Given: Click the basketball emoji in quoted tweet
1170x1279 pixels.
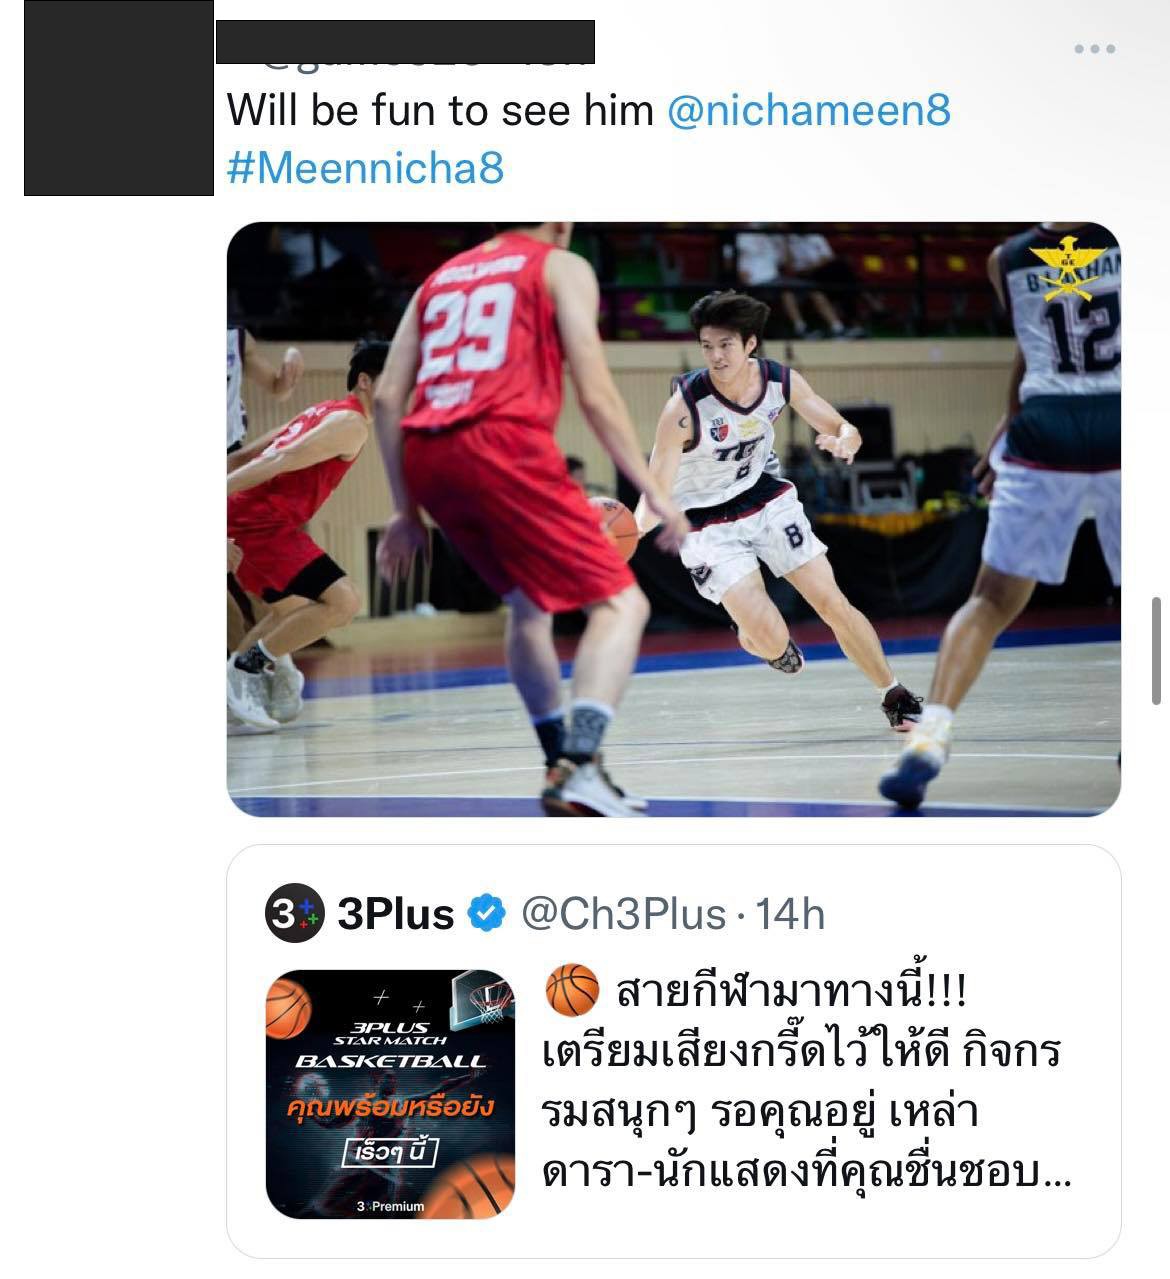Looking at the screenshot, I should point(570,991).
